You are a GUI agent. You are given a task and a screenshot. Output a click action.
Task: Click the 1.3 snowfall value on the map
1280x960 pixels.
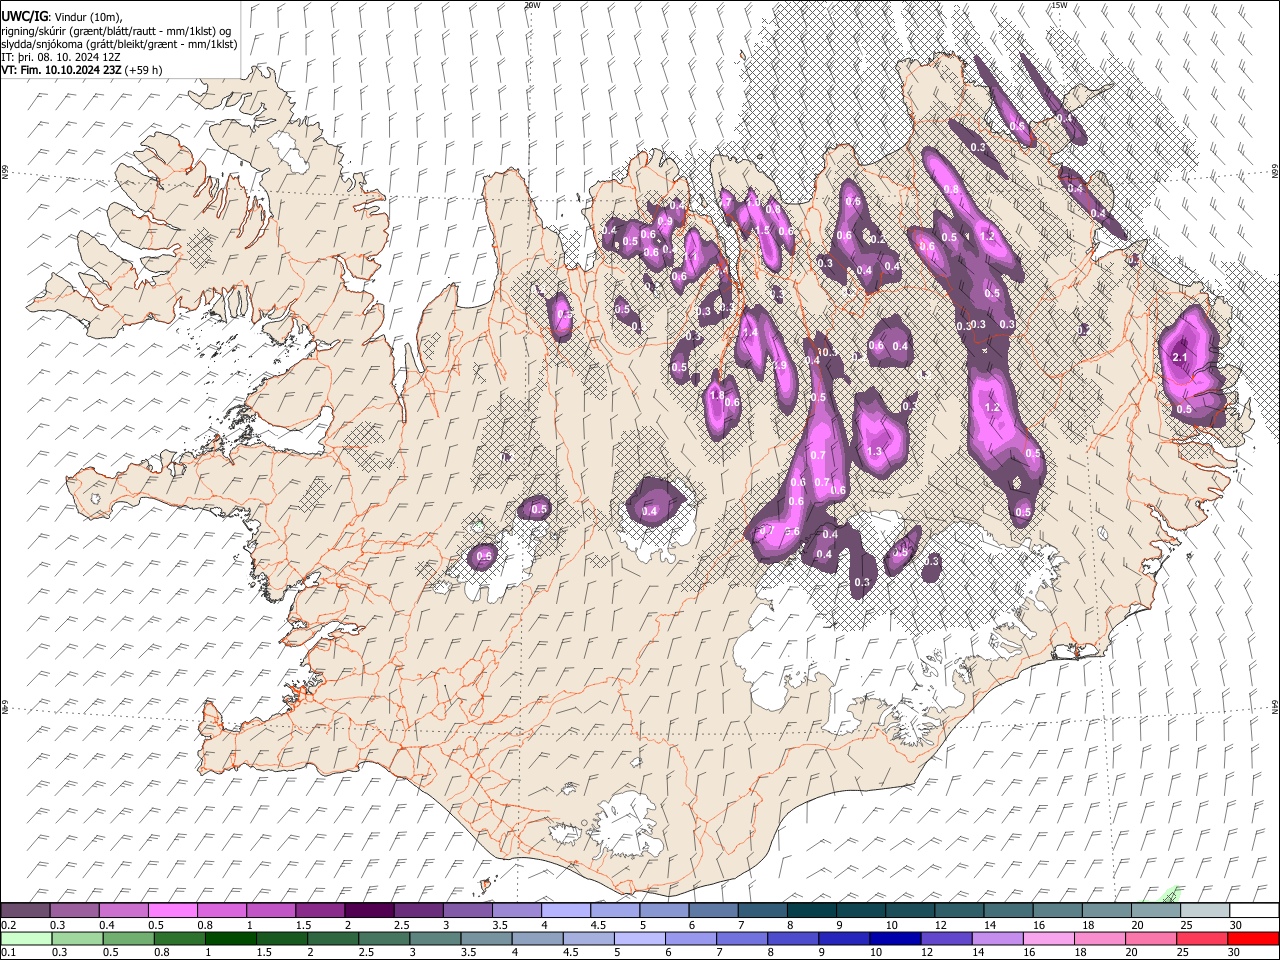tap(874, 452)
